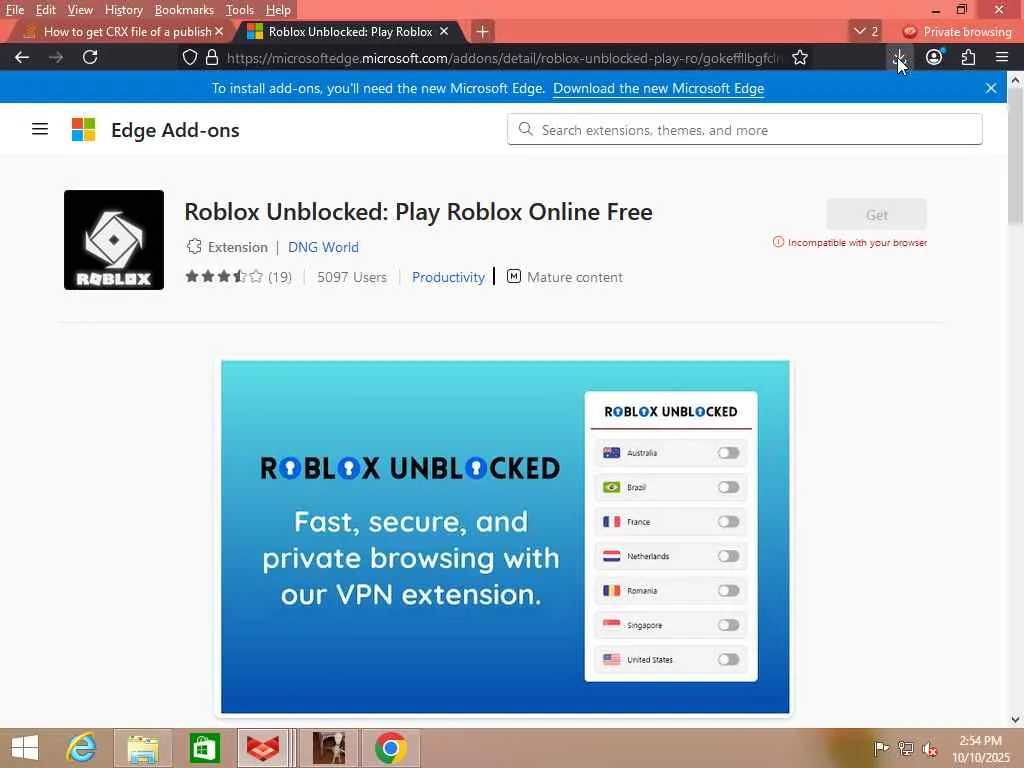1024x768 pixels.
Task: Open the Downloads panel icon
Action: click(899, 57)
